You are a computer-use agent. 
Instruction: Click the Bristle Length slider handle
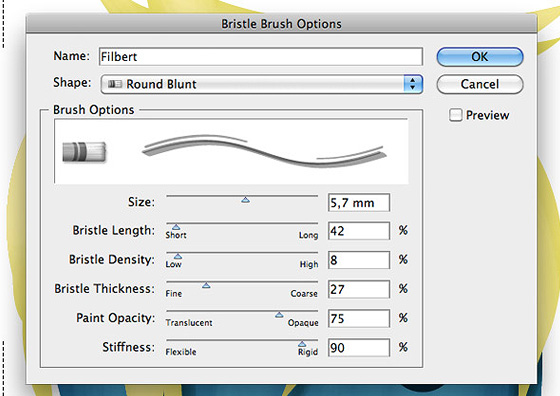tap(176, 227)
